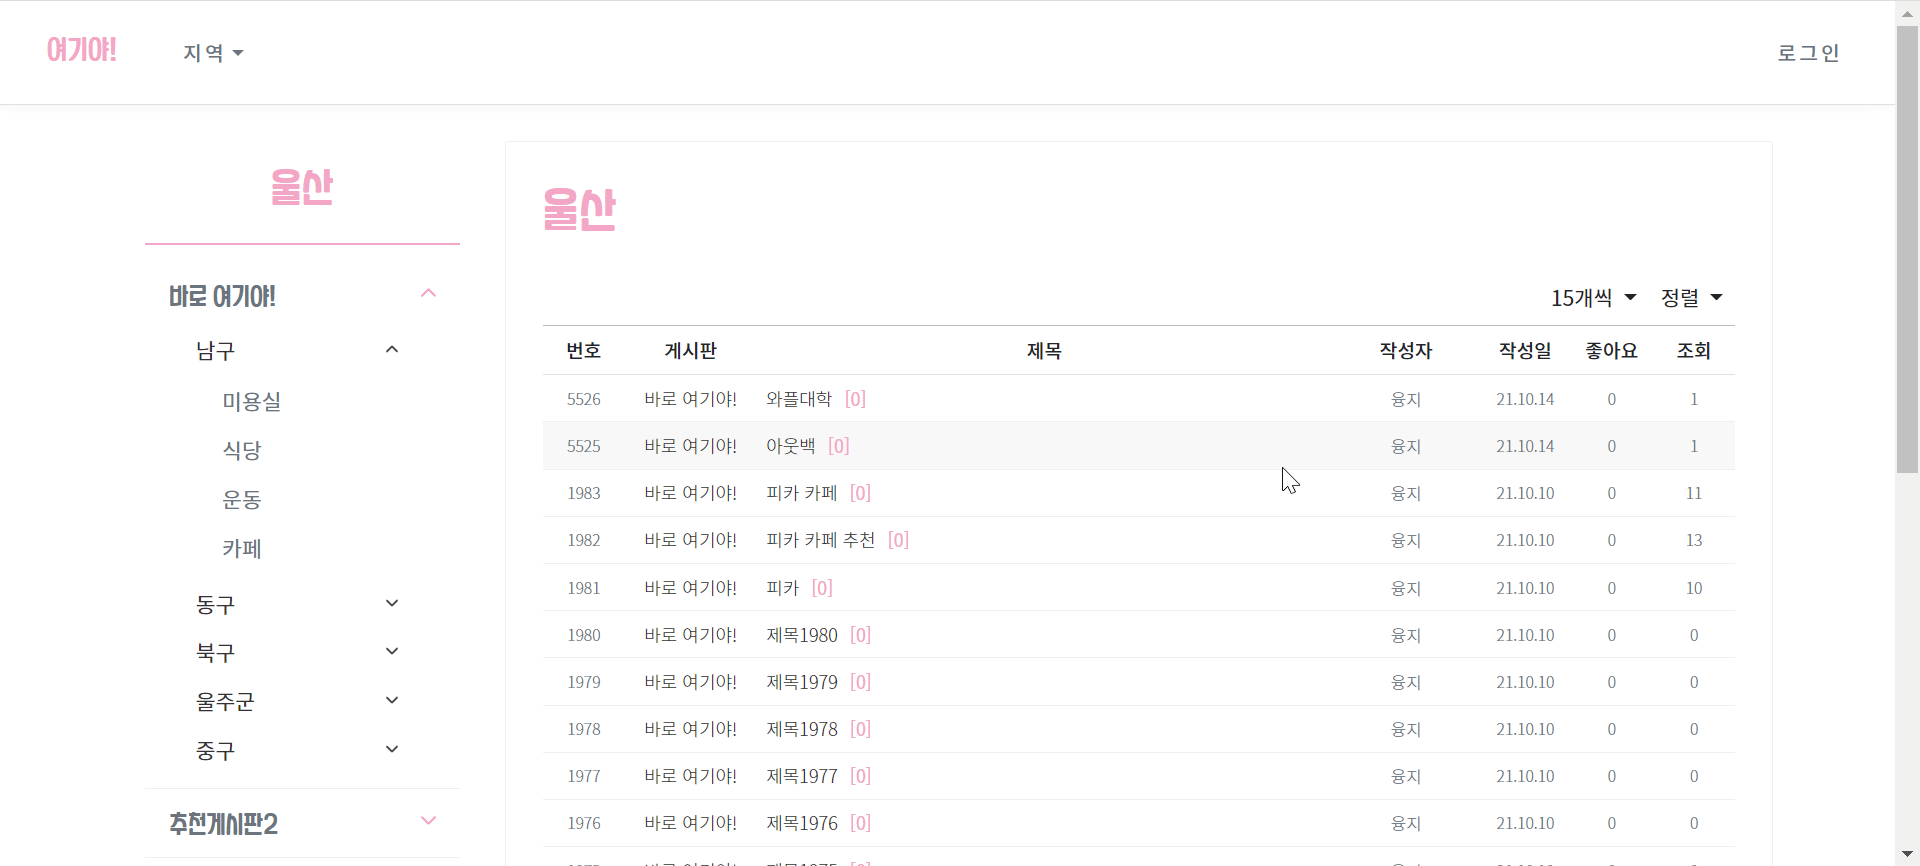Viewport: 1920px width, 866px height.
Task: Click the 로그인 login link
Action: click(x=1808, y=53)
